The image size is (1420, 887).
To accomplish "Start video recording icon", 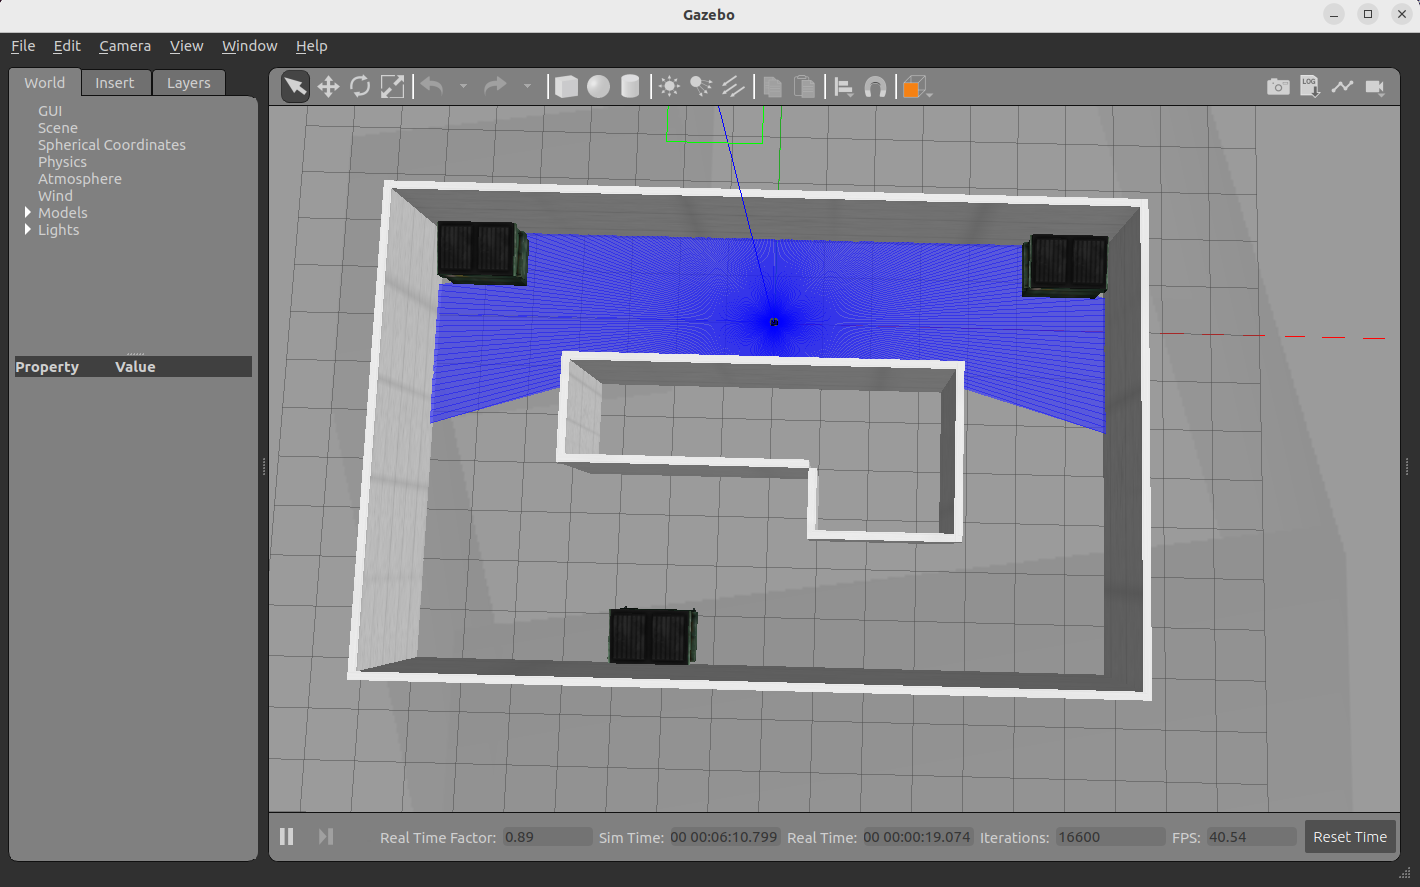I will pos(1375,87).
